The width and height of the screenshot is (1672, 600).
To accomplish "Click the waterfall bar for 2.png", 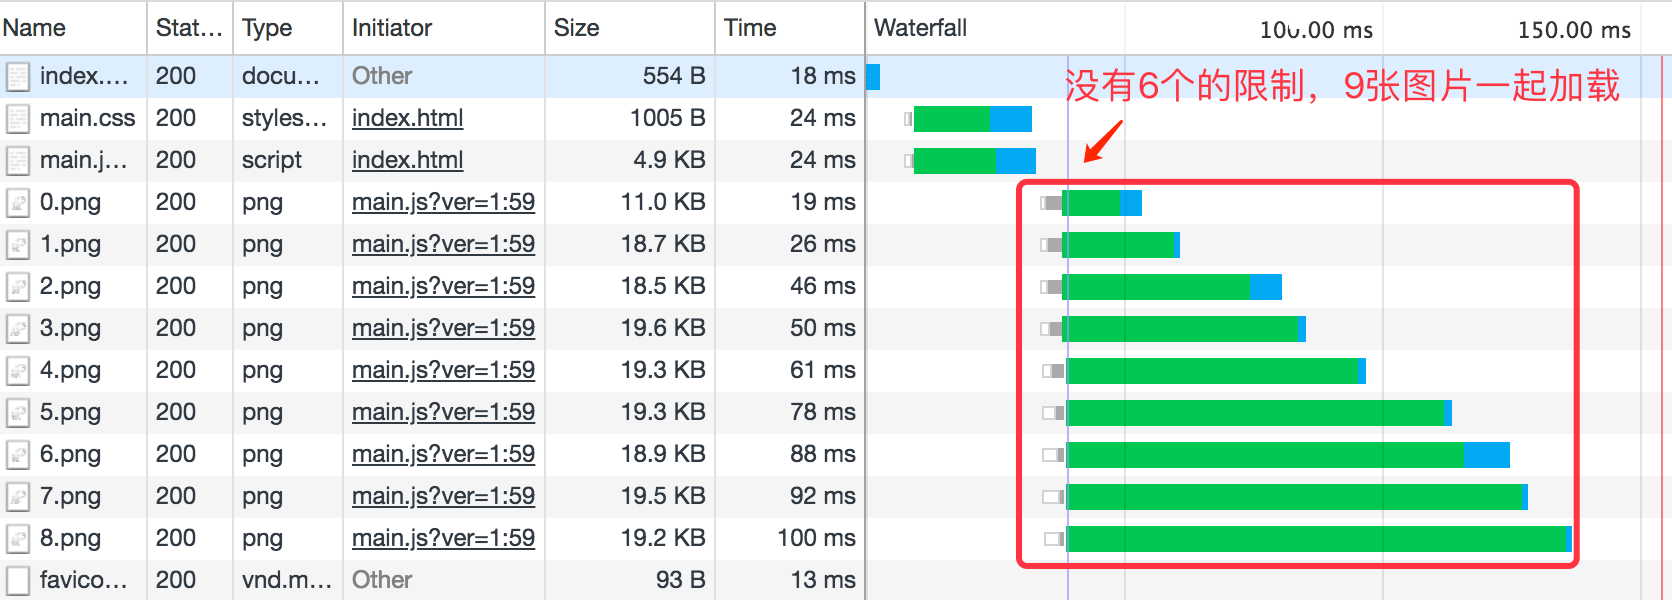I will click(x=1171, y=287).
